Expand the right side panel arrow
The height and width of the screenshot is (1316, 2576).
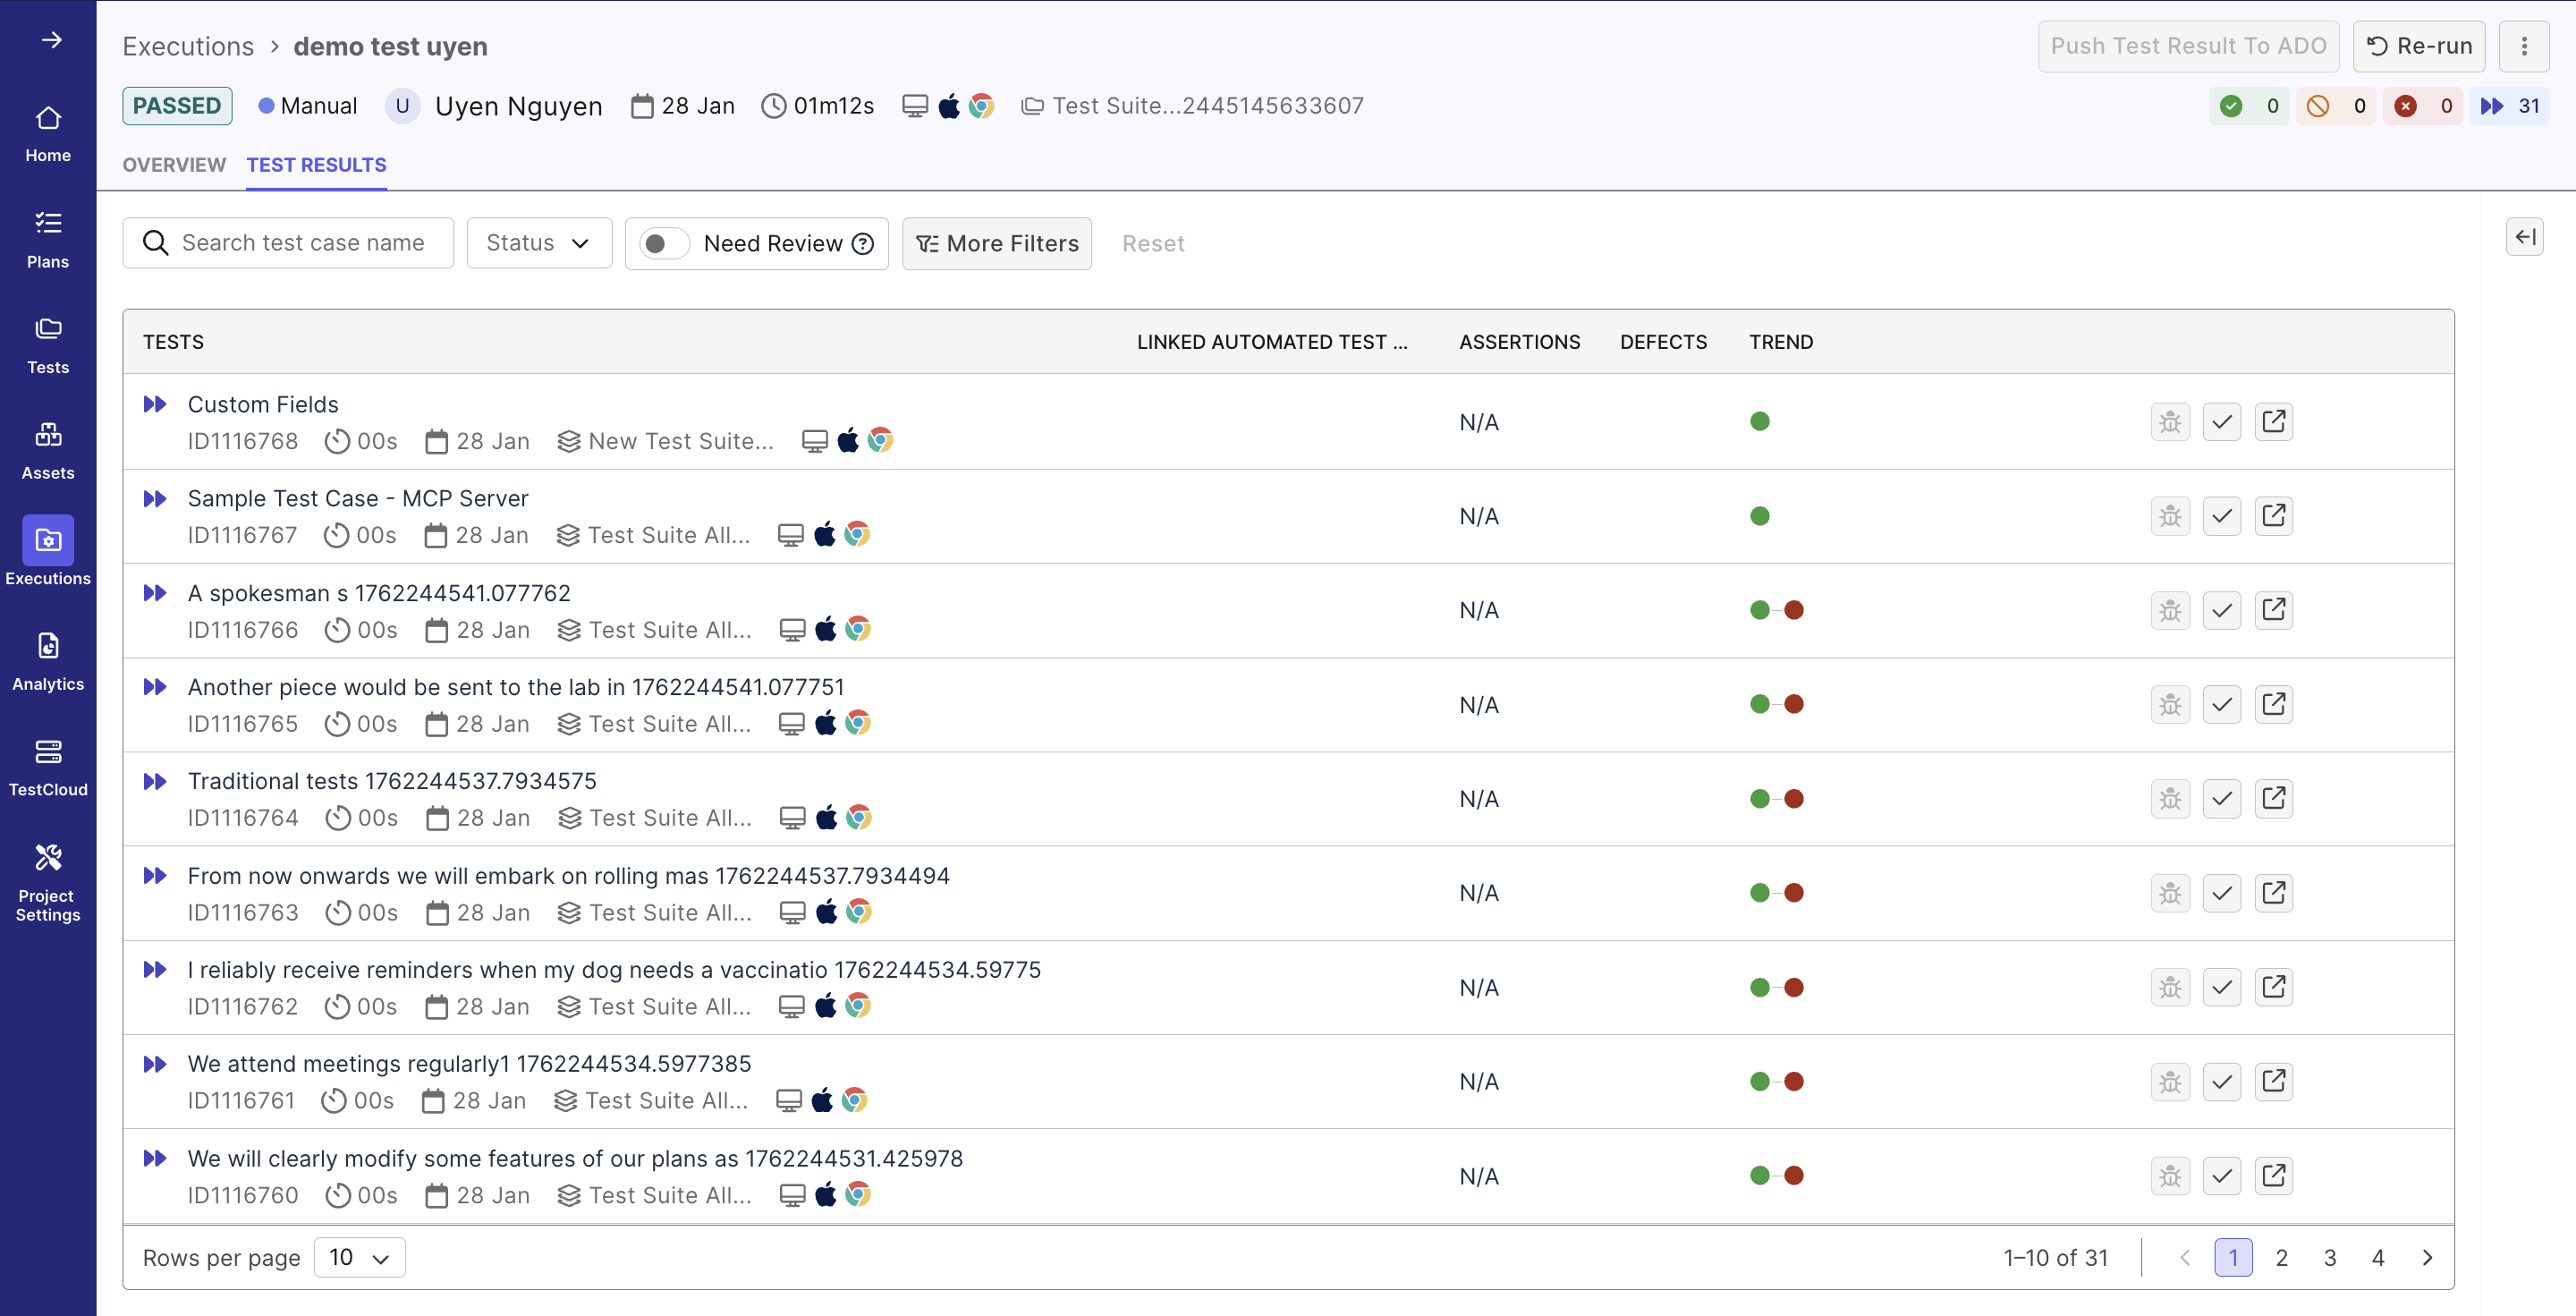2524,236
